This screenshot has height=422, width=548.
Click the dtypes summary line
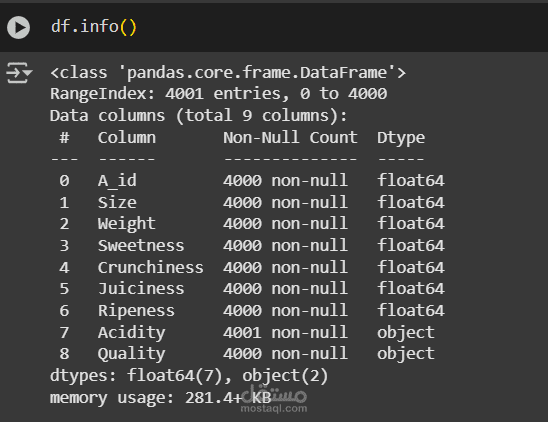189,376
